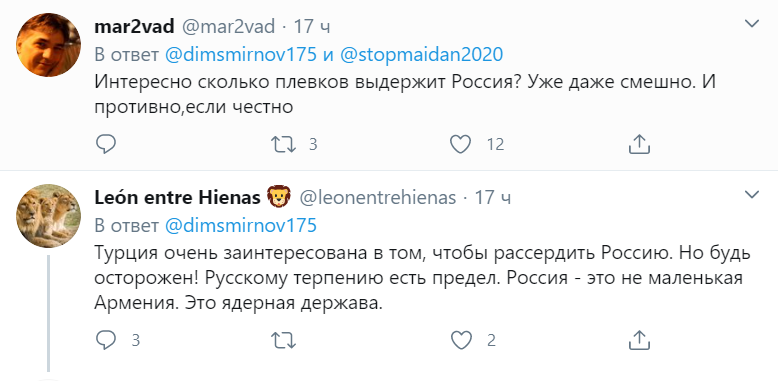Open the @stopmaidan2020 mention link
Screen dimensions: 778x381
coord(422,54)
